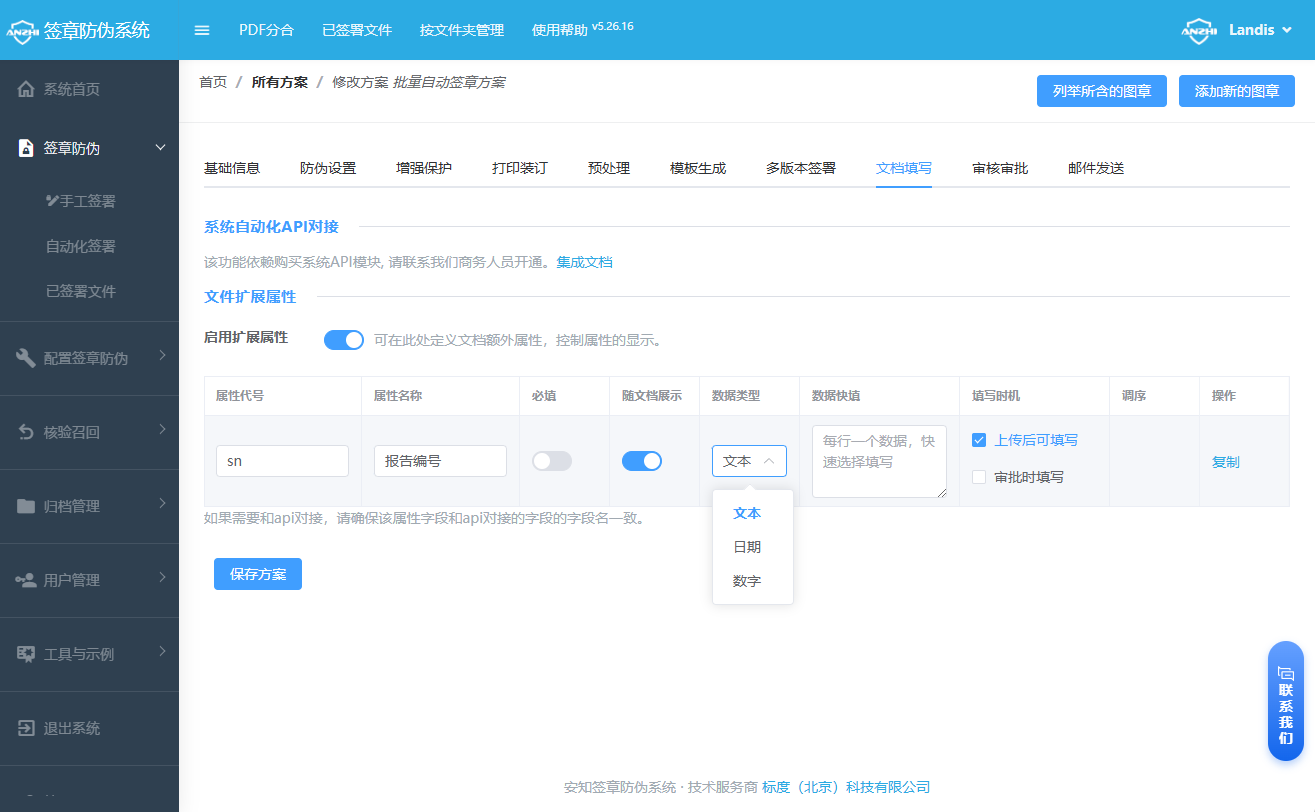Choose 日期 from the data type list
This screenshot has width=1315, height=812.
tap(747, 547)
